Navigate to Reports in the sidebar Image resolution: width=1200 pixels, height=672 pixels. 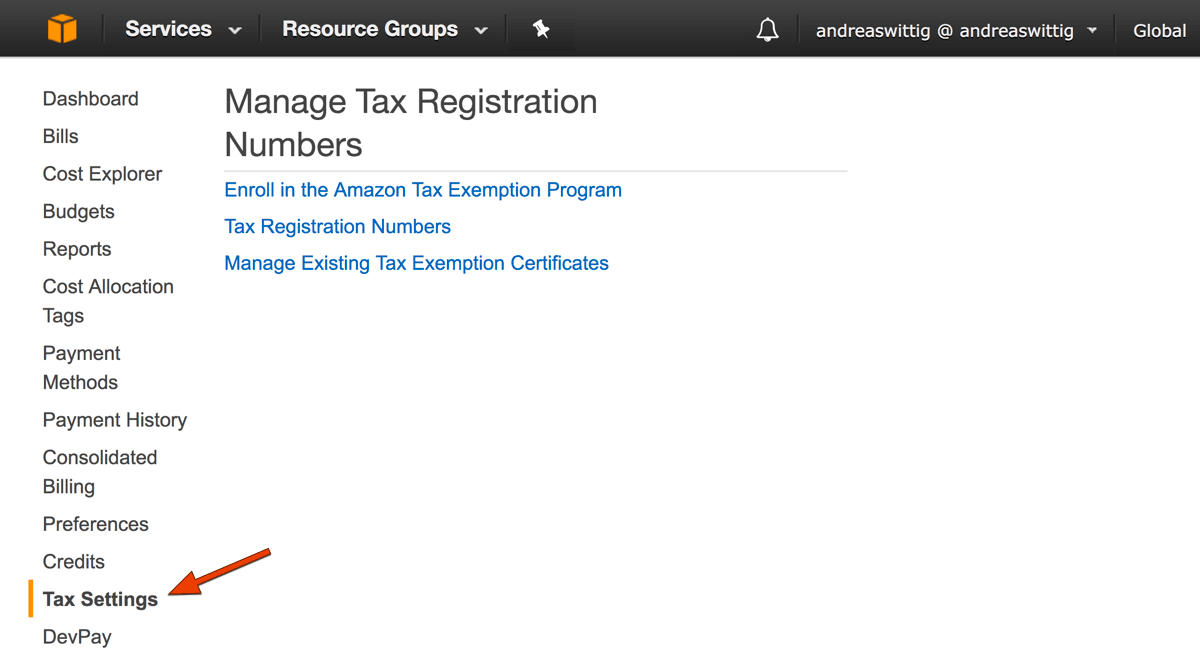click(77, 249)
